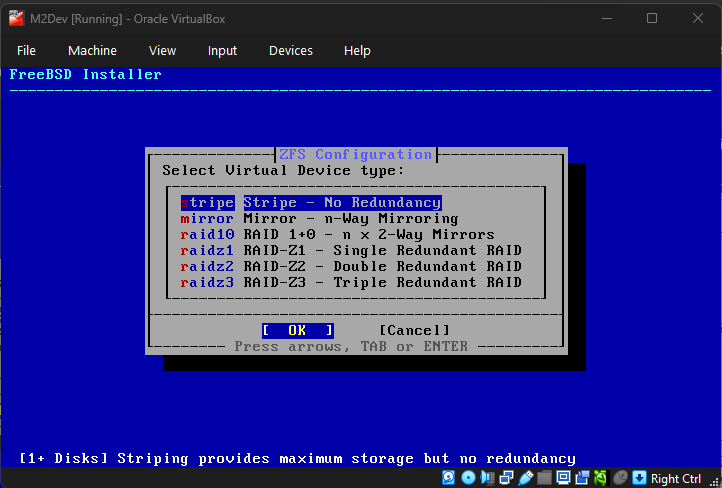Click the green virtualization CPU status icon
Viewport: 722px width, 488px height.
coord(600,478)
